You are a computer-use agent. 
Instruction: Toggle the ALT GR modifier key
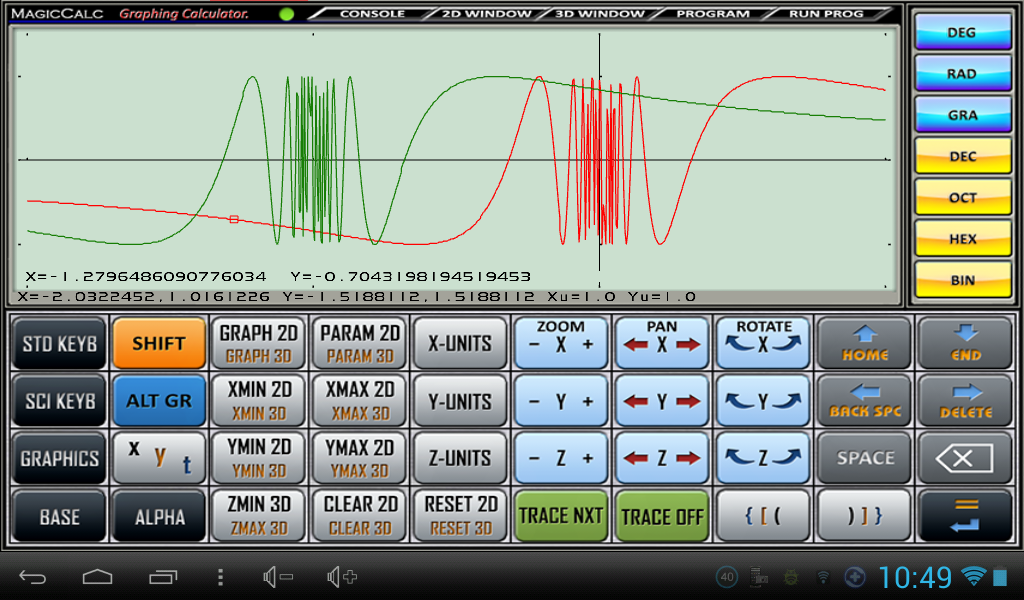(158, 400)
